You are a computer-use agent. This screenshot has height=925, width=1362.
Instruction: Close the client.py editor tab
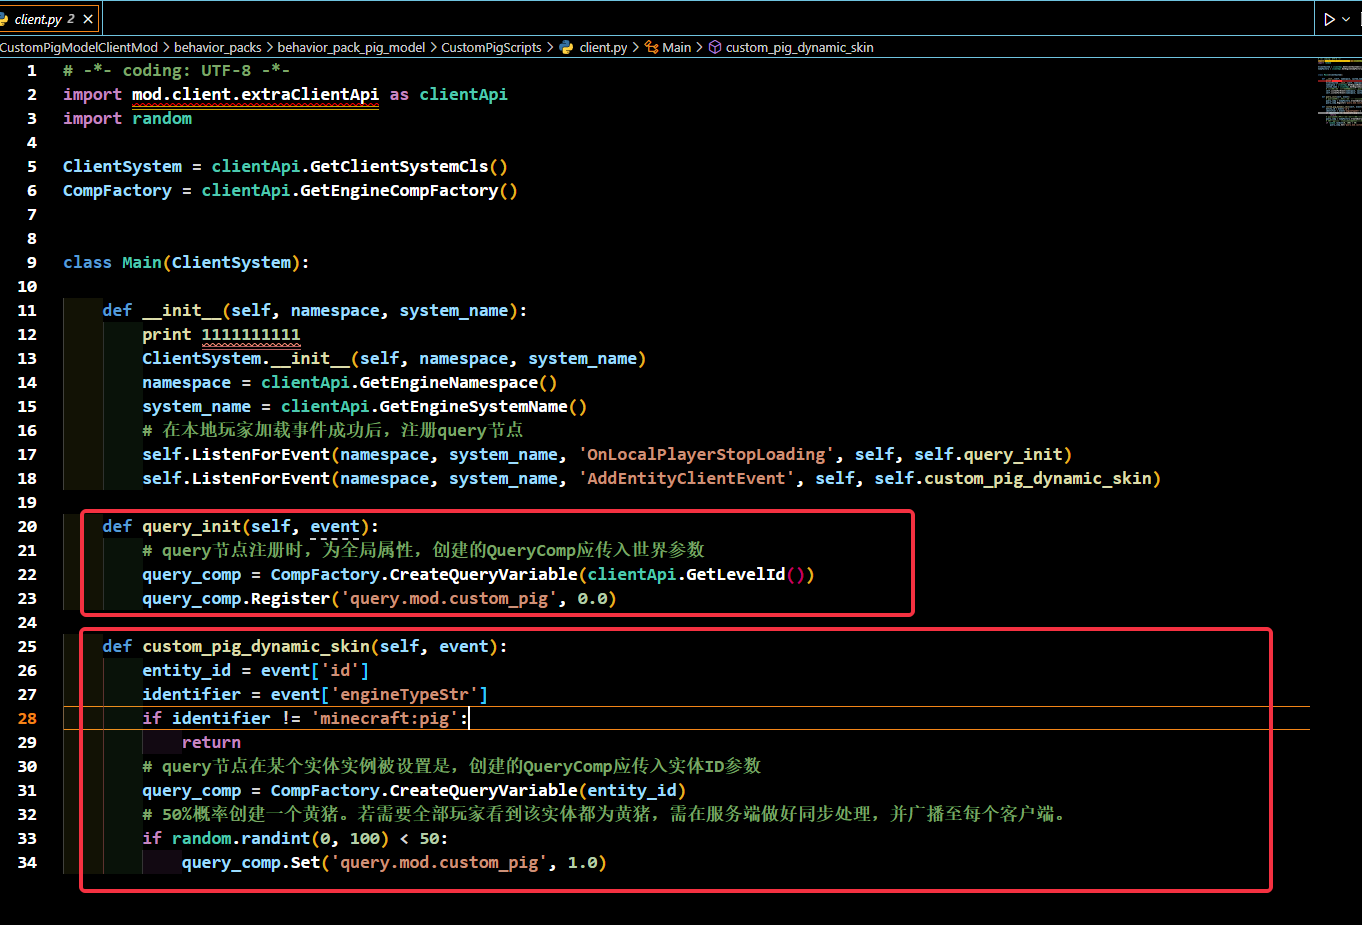click(89, 19)
